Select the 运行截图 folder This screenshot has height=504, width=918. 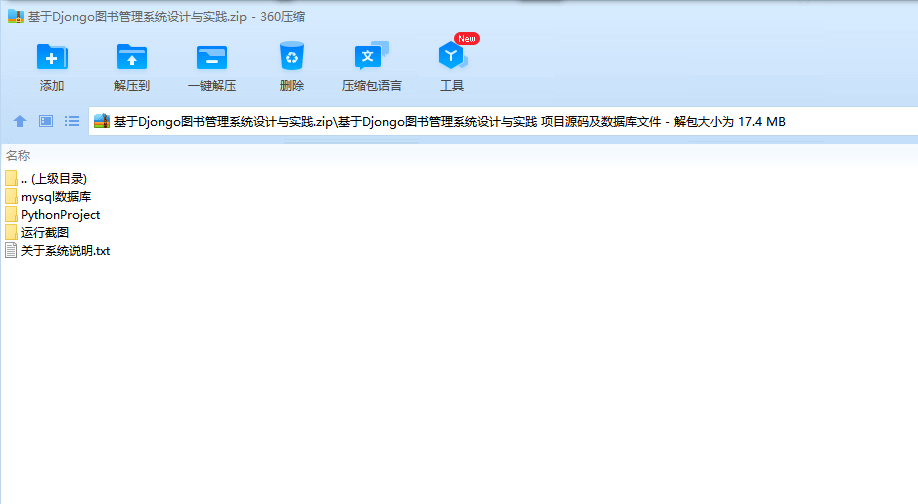[37, 233]
